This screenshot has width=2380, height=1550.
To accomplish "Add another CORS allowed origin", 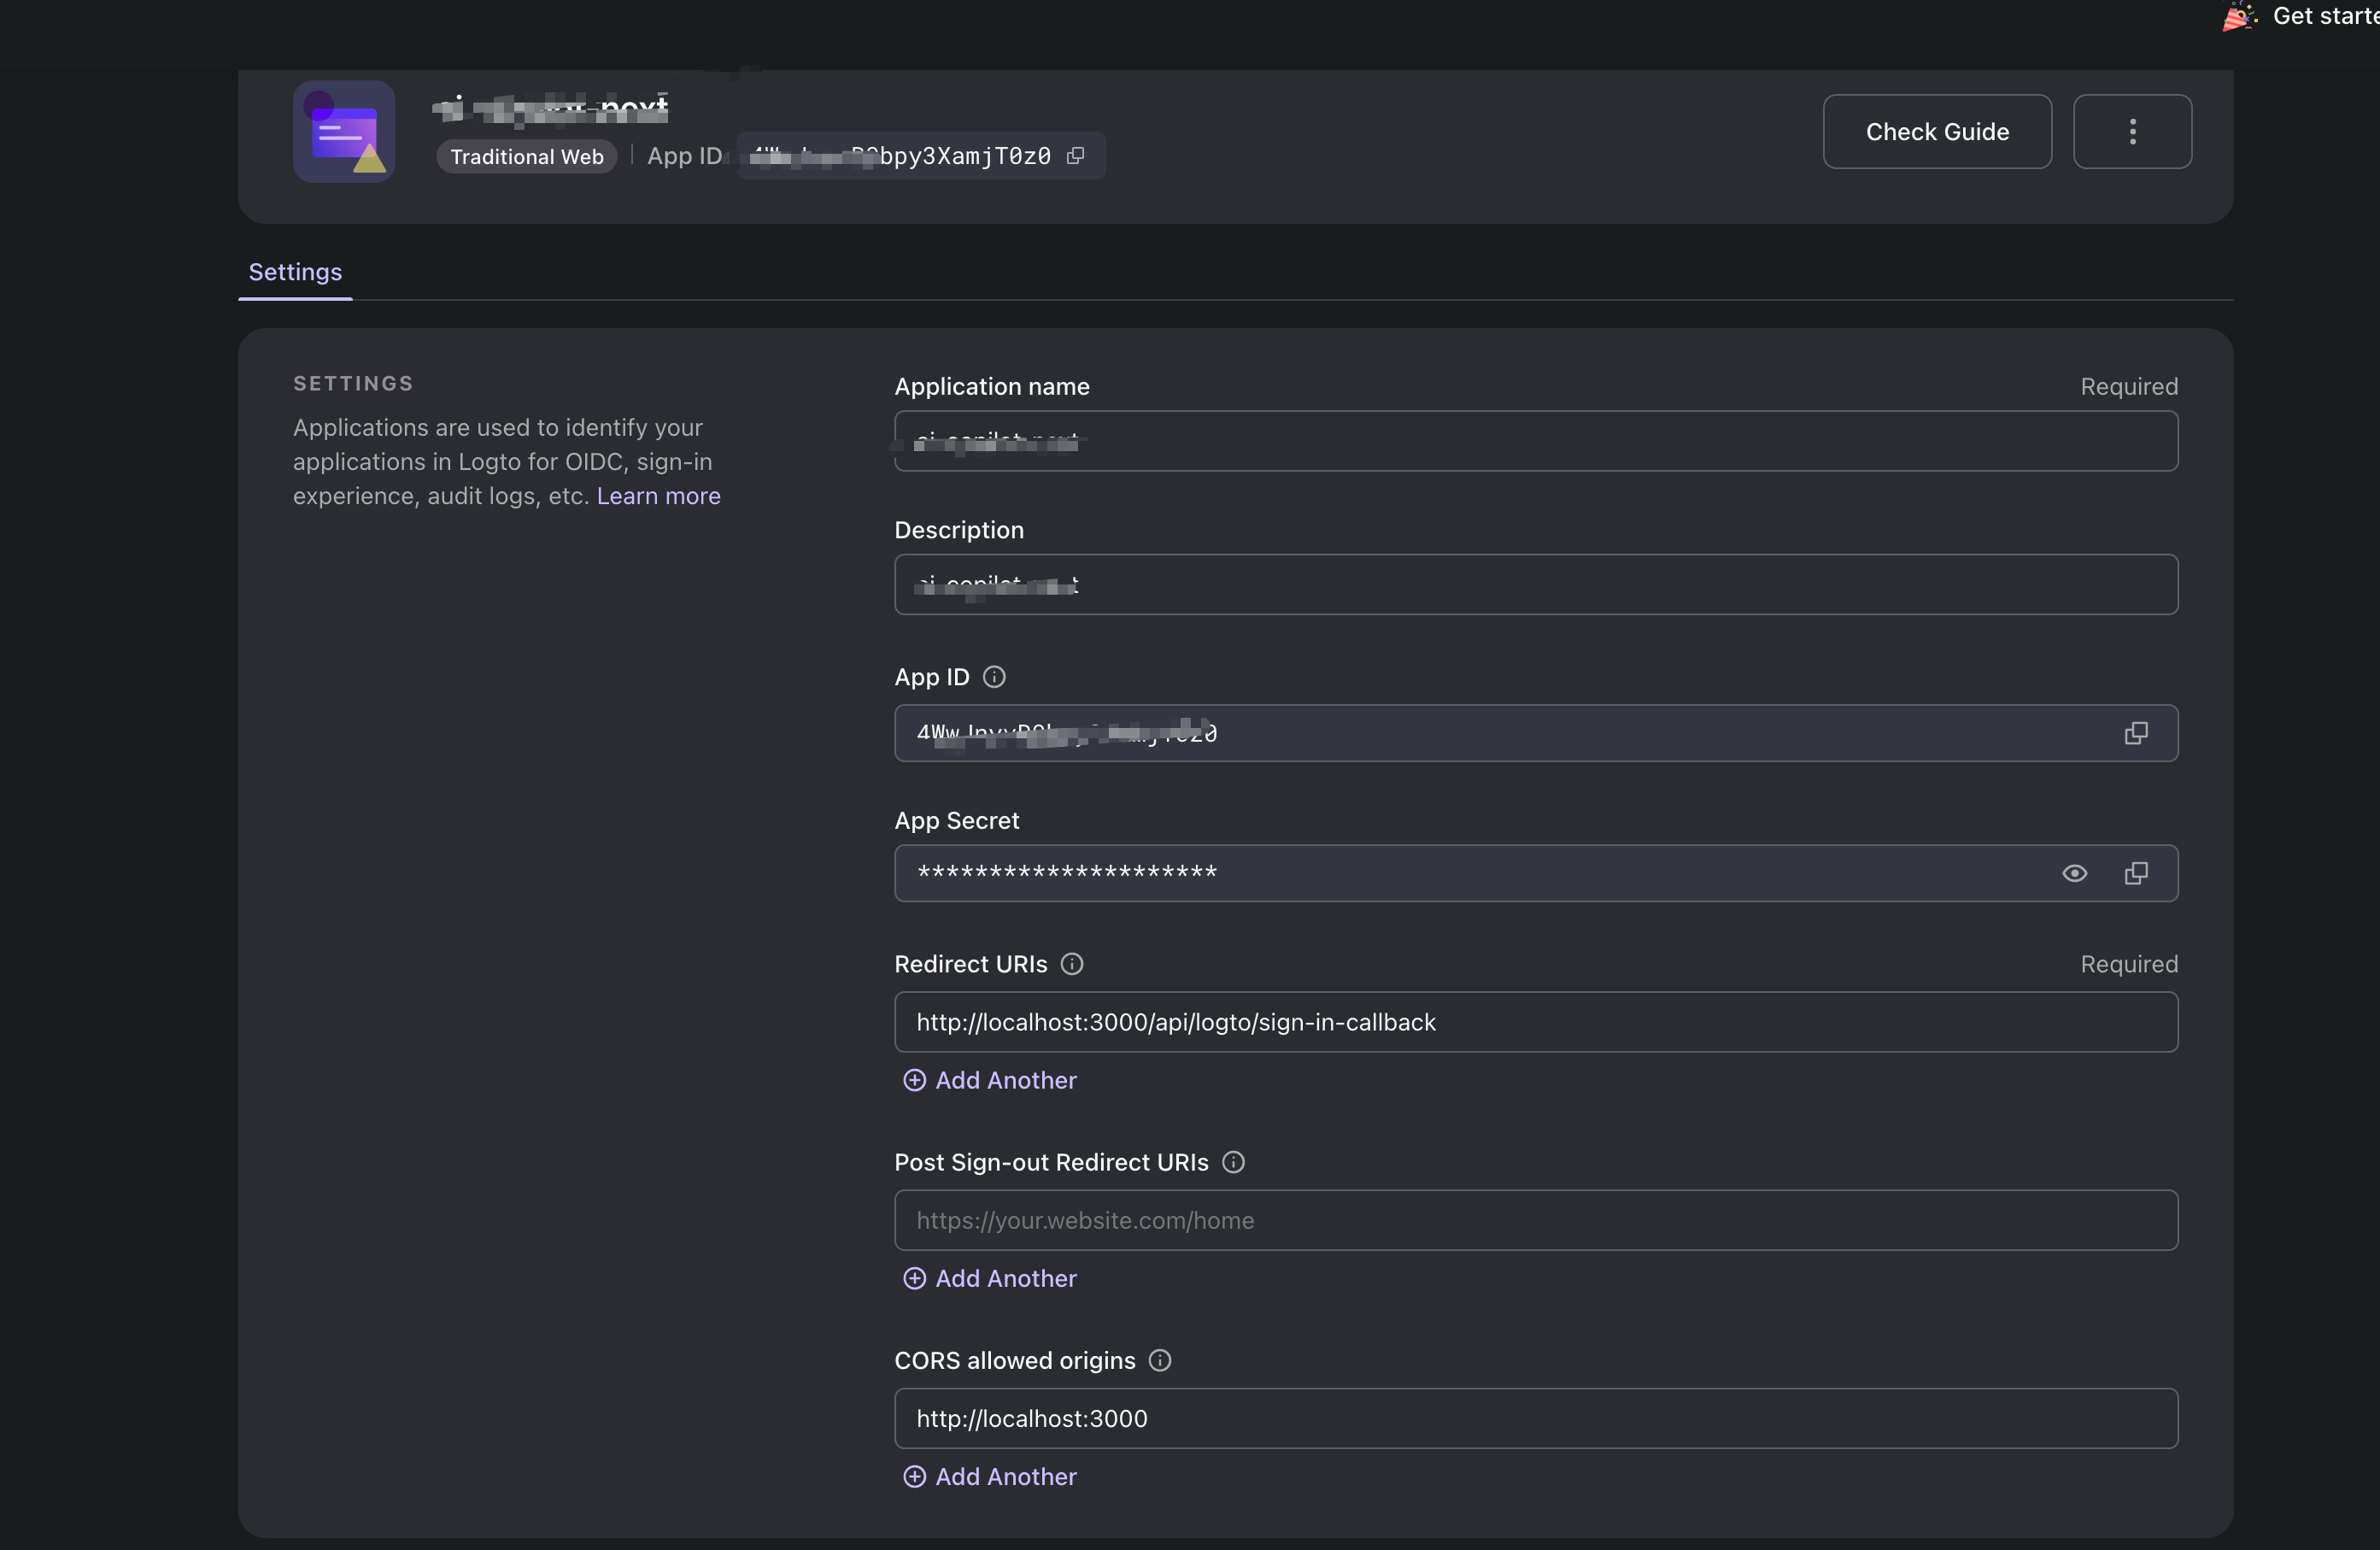I will [x=990, y=1476].
